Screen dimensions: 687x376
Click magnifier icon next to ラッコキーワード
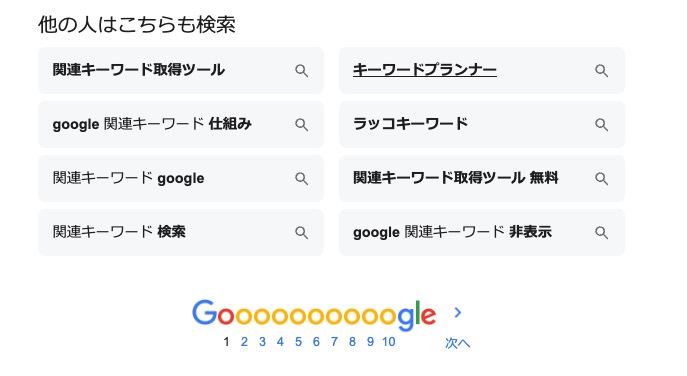[602, 124]
